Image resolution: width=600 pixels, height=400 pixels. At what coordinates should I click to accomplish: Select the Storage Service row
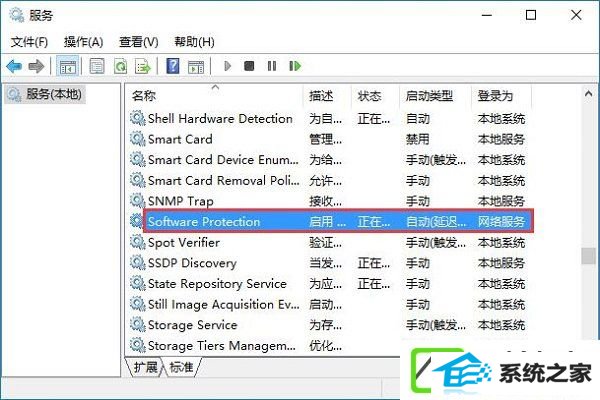pos(330,325)
